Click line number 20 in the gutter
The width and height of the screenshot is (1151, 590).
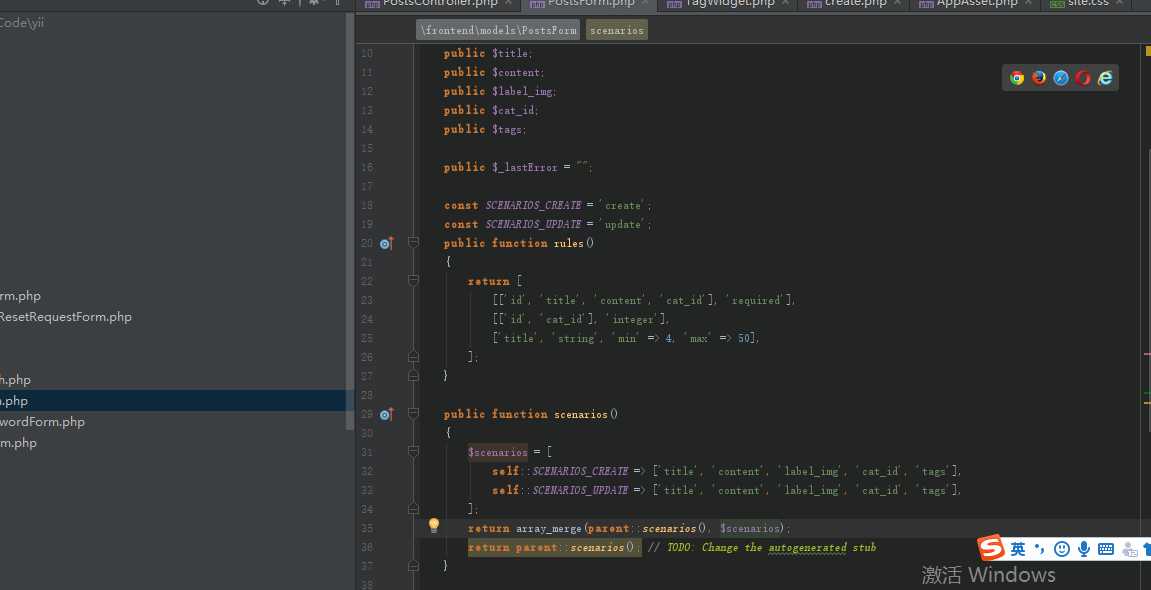[366, 243]
